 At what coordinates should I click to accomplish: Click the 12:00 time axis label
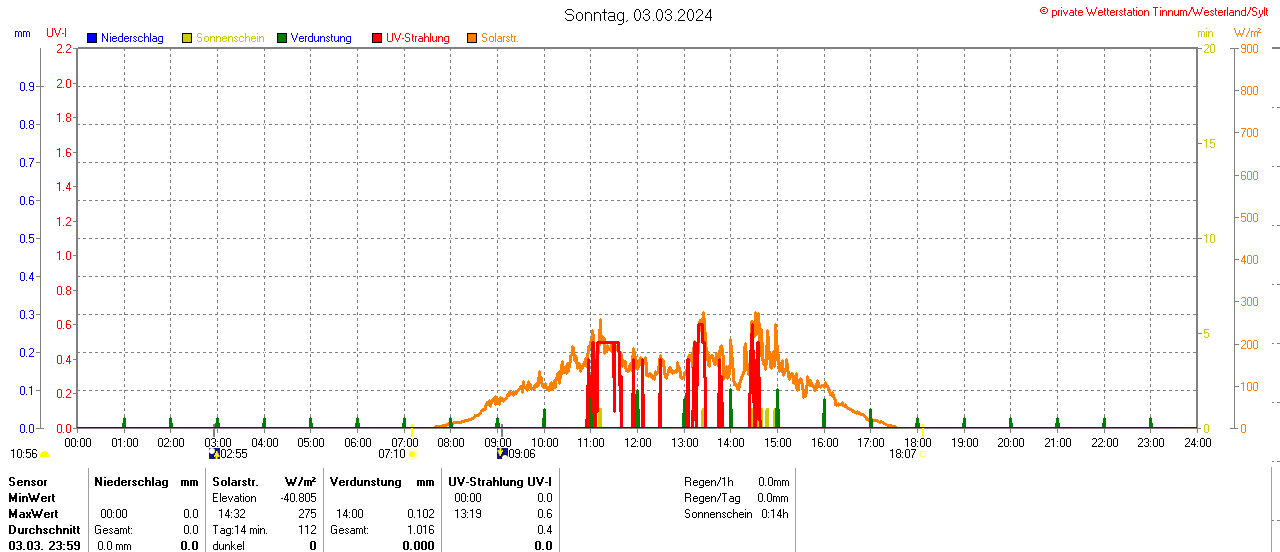click(638, 442)
